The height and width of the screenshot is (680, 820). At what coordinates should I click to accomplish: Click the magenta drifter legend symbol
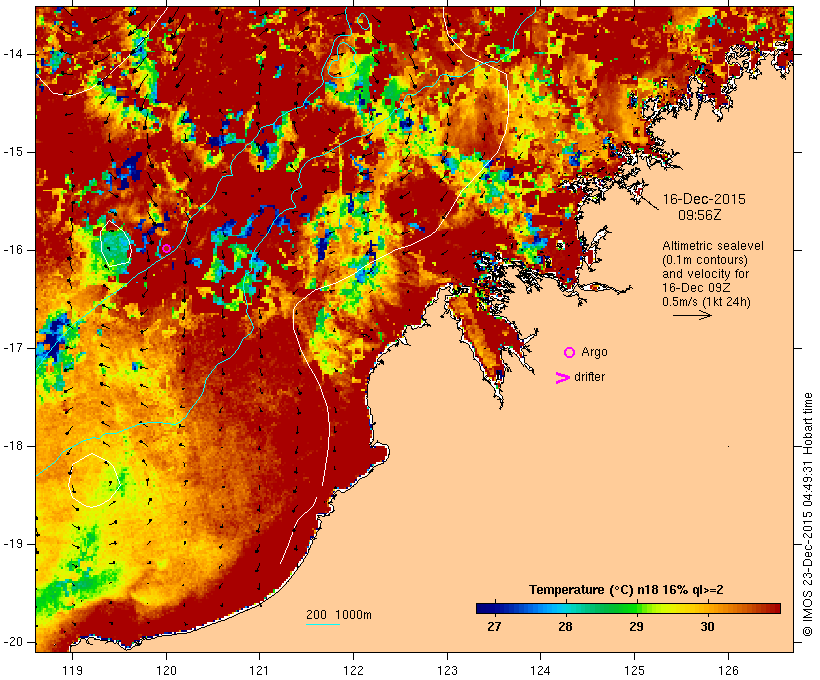click(563, 378)
